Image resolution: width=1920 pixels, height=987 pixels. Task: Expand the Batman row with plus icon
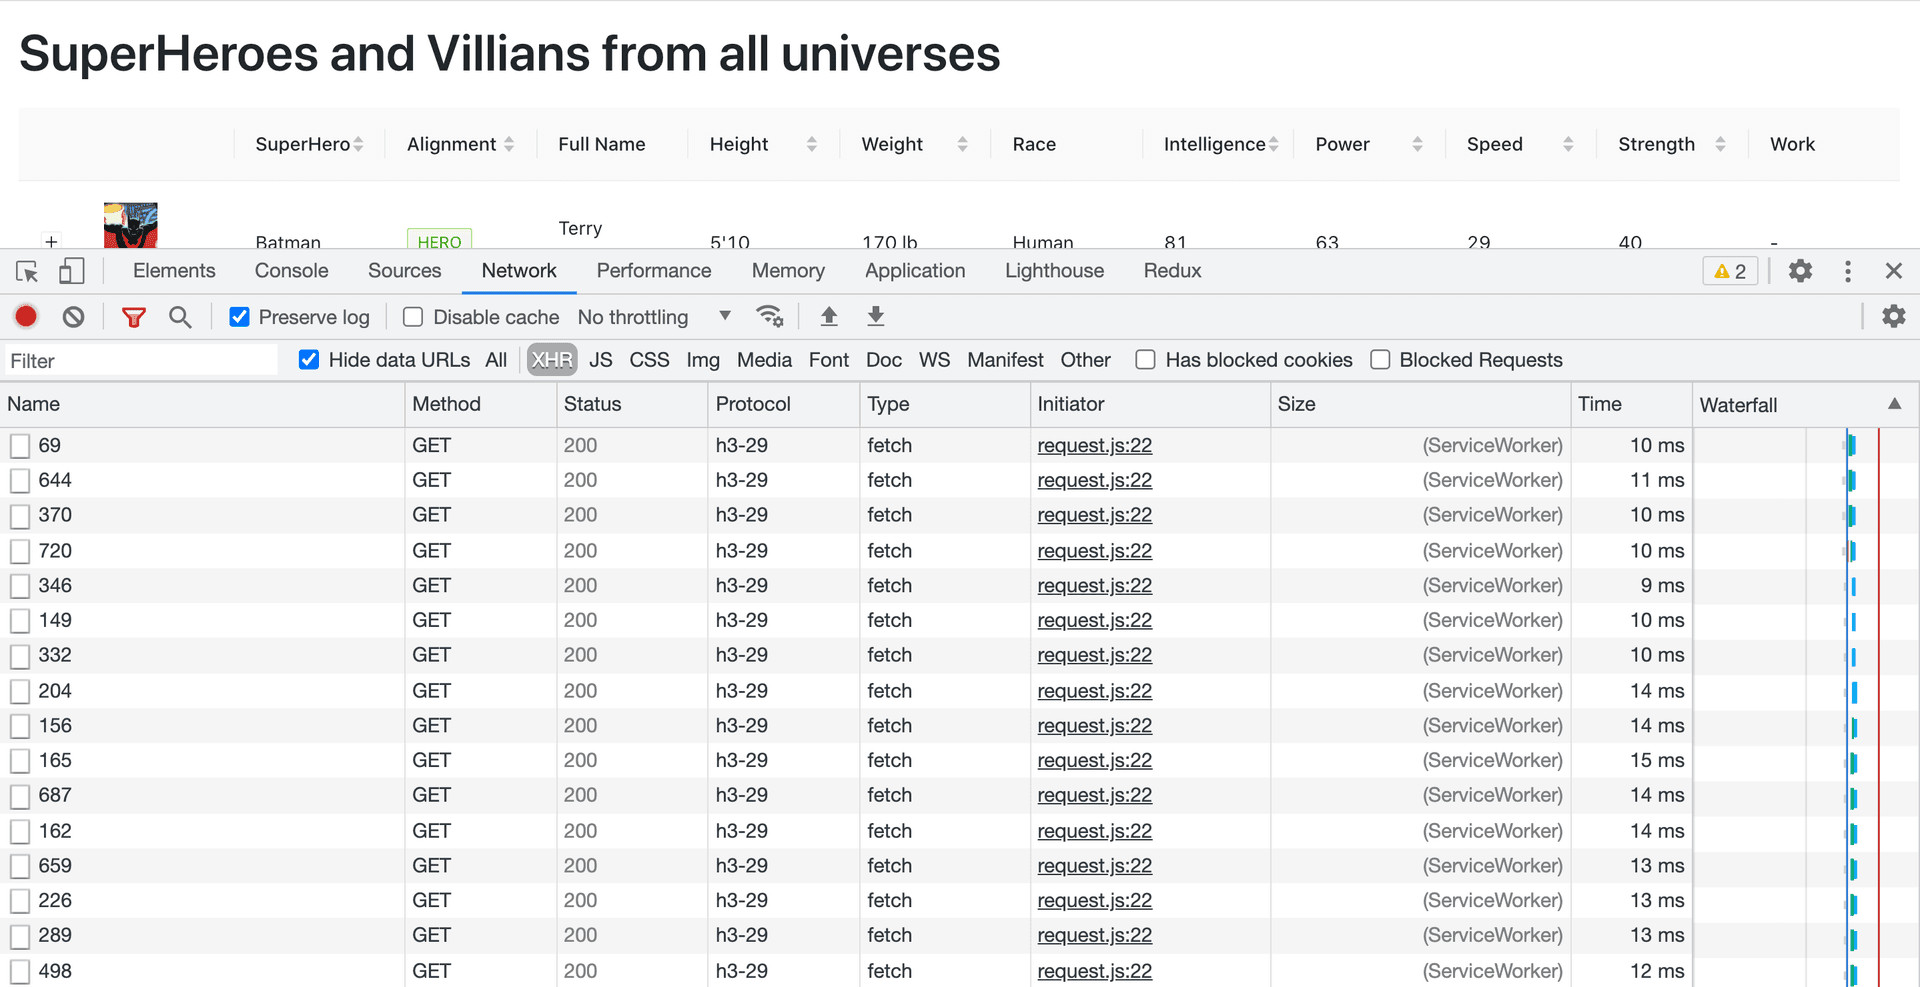[51, 241]
